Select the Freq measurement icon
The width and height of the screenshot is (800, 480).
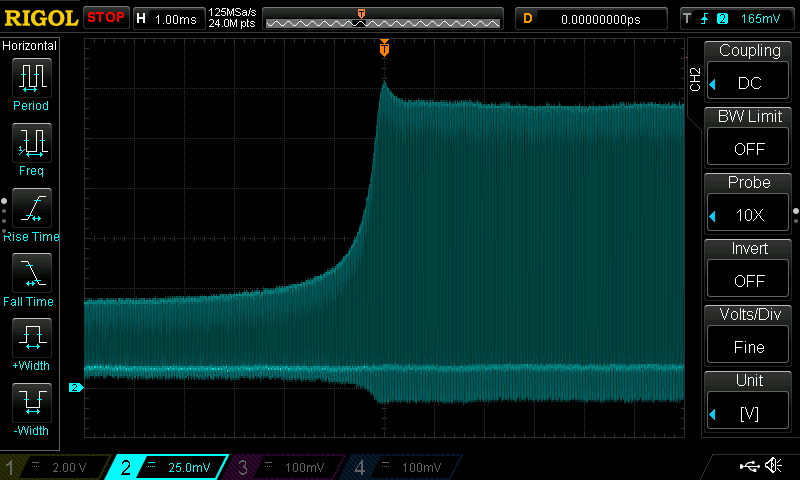click(31, 143)
